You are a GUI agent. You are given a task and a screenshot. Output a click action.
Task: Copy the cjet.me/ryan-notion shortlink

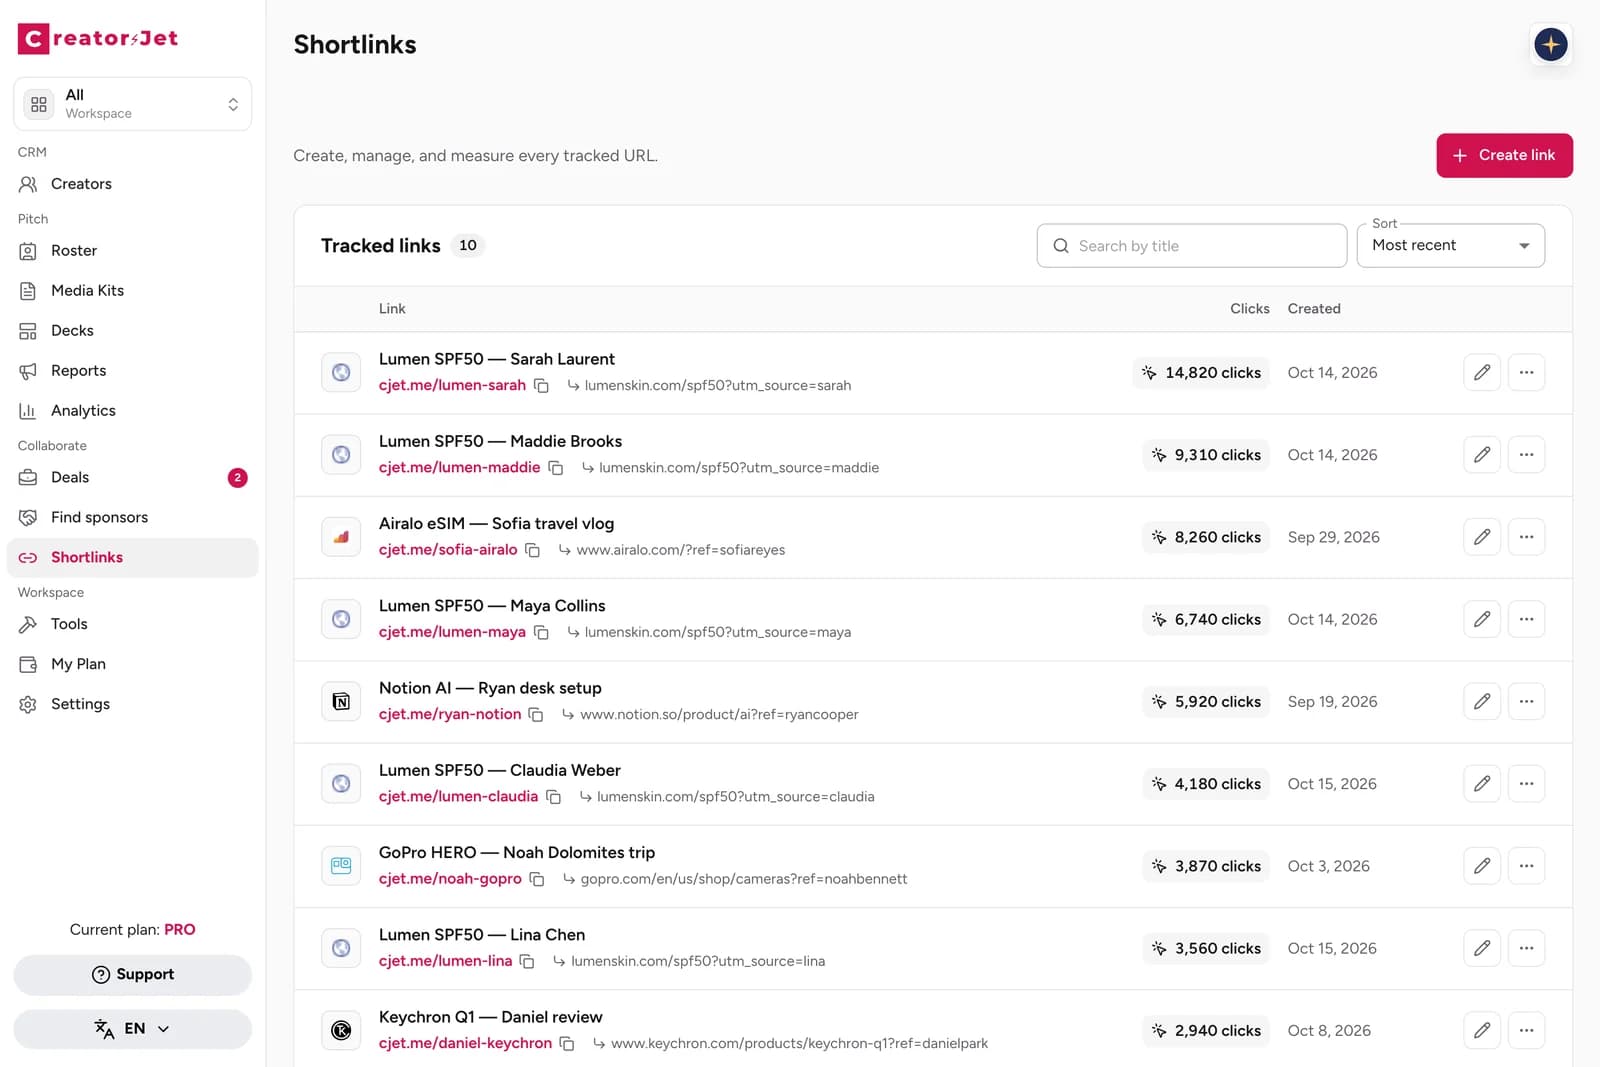click(x=536, y=715)
